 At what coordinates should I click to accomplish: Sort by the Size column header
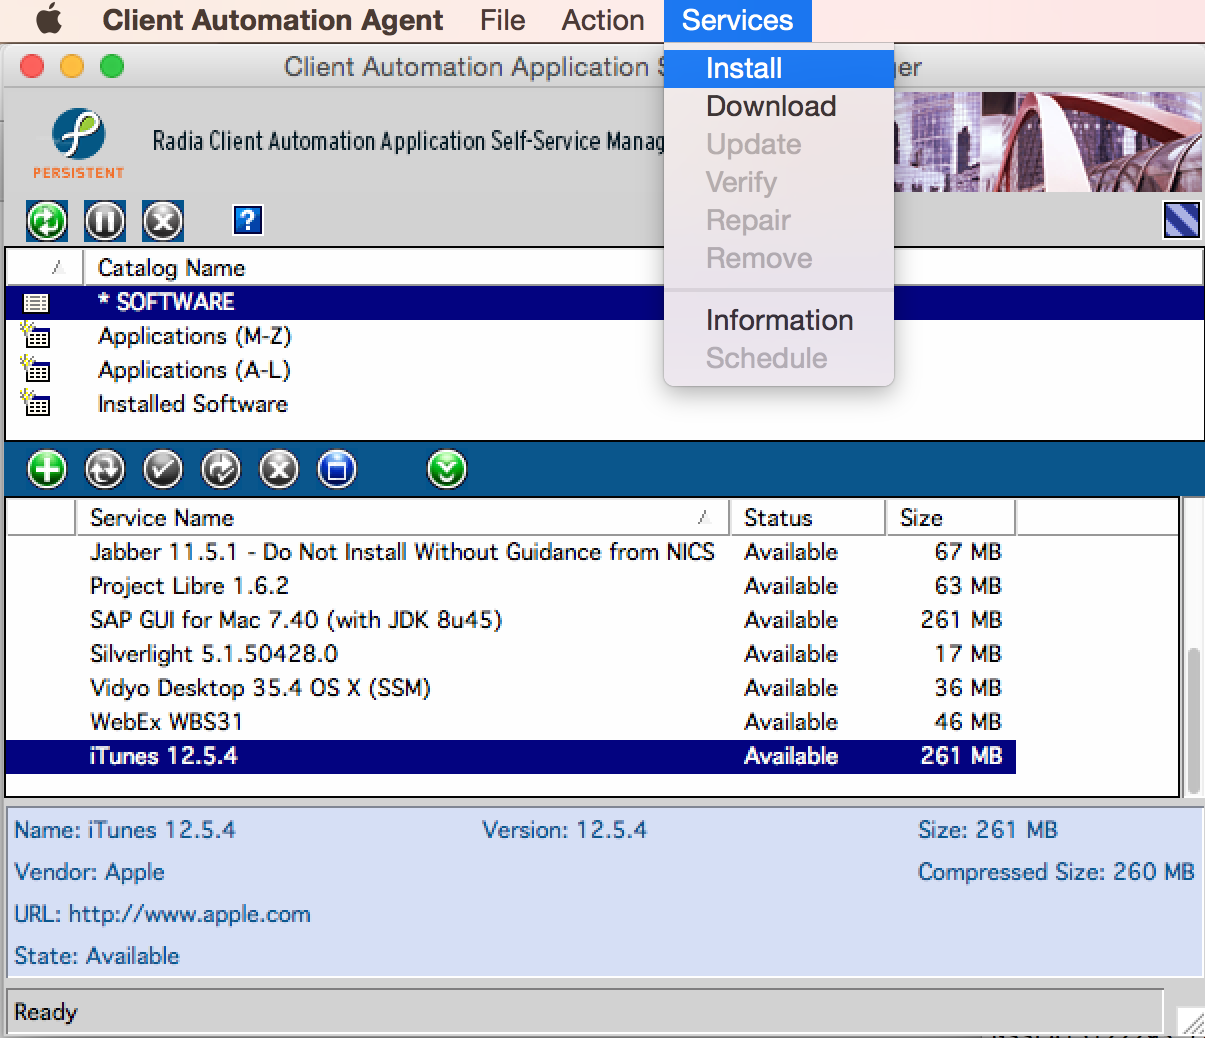click(950, 518)
